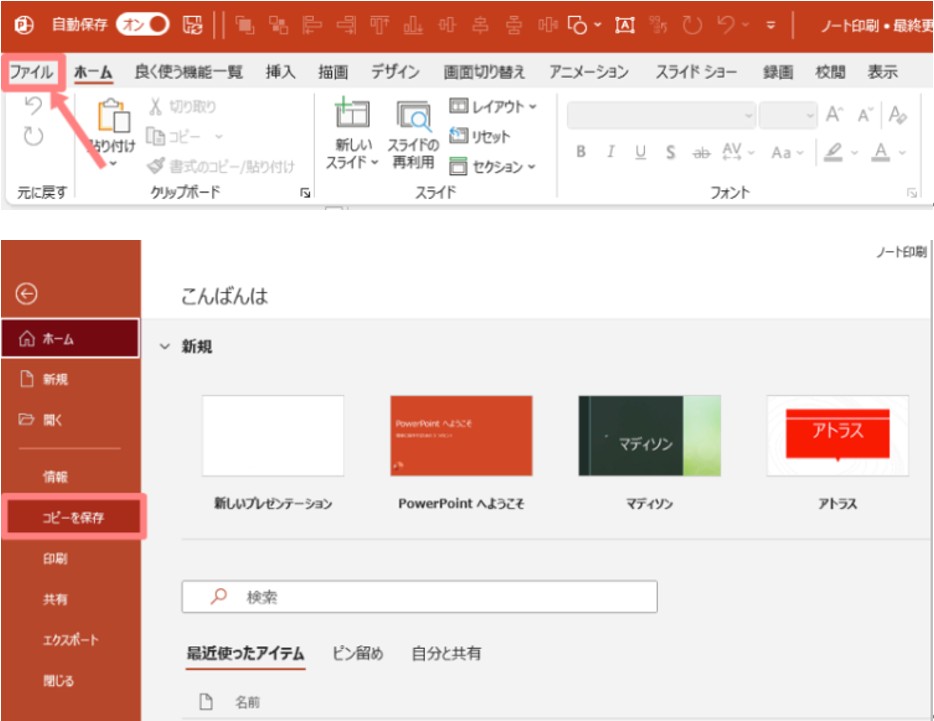
Task: Click the 新しいスライド icon
Action: 352,117
